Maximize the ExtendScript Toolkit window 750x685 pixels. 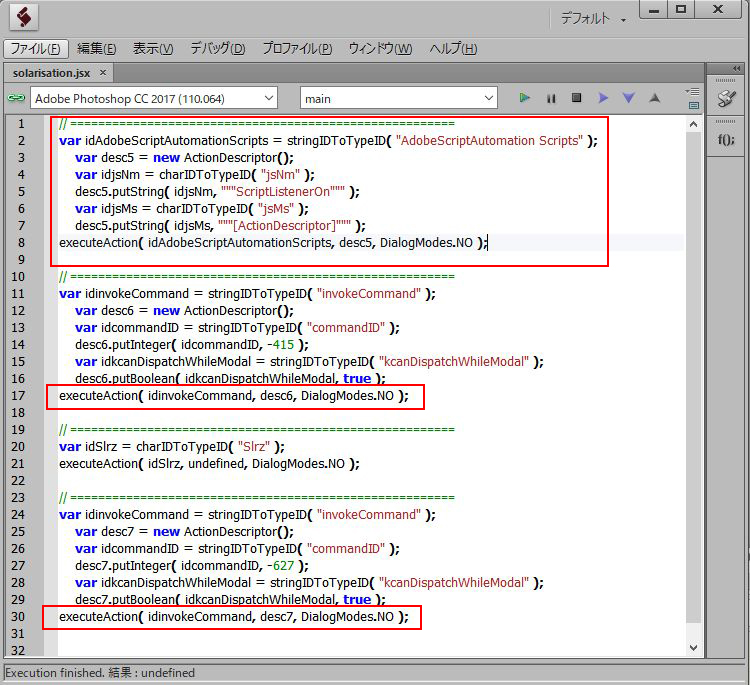pos(681,10)
